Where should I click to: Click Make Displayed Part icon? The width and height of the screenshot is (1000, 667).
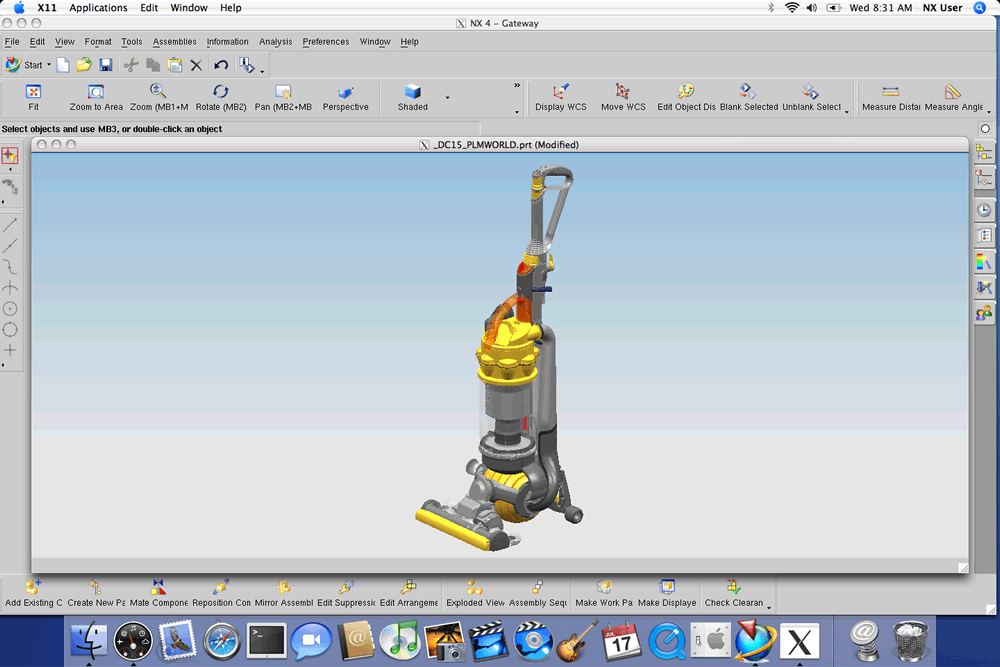(666, 587)
